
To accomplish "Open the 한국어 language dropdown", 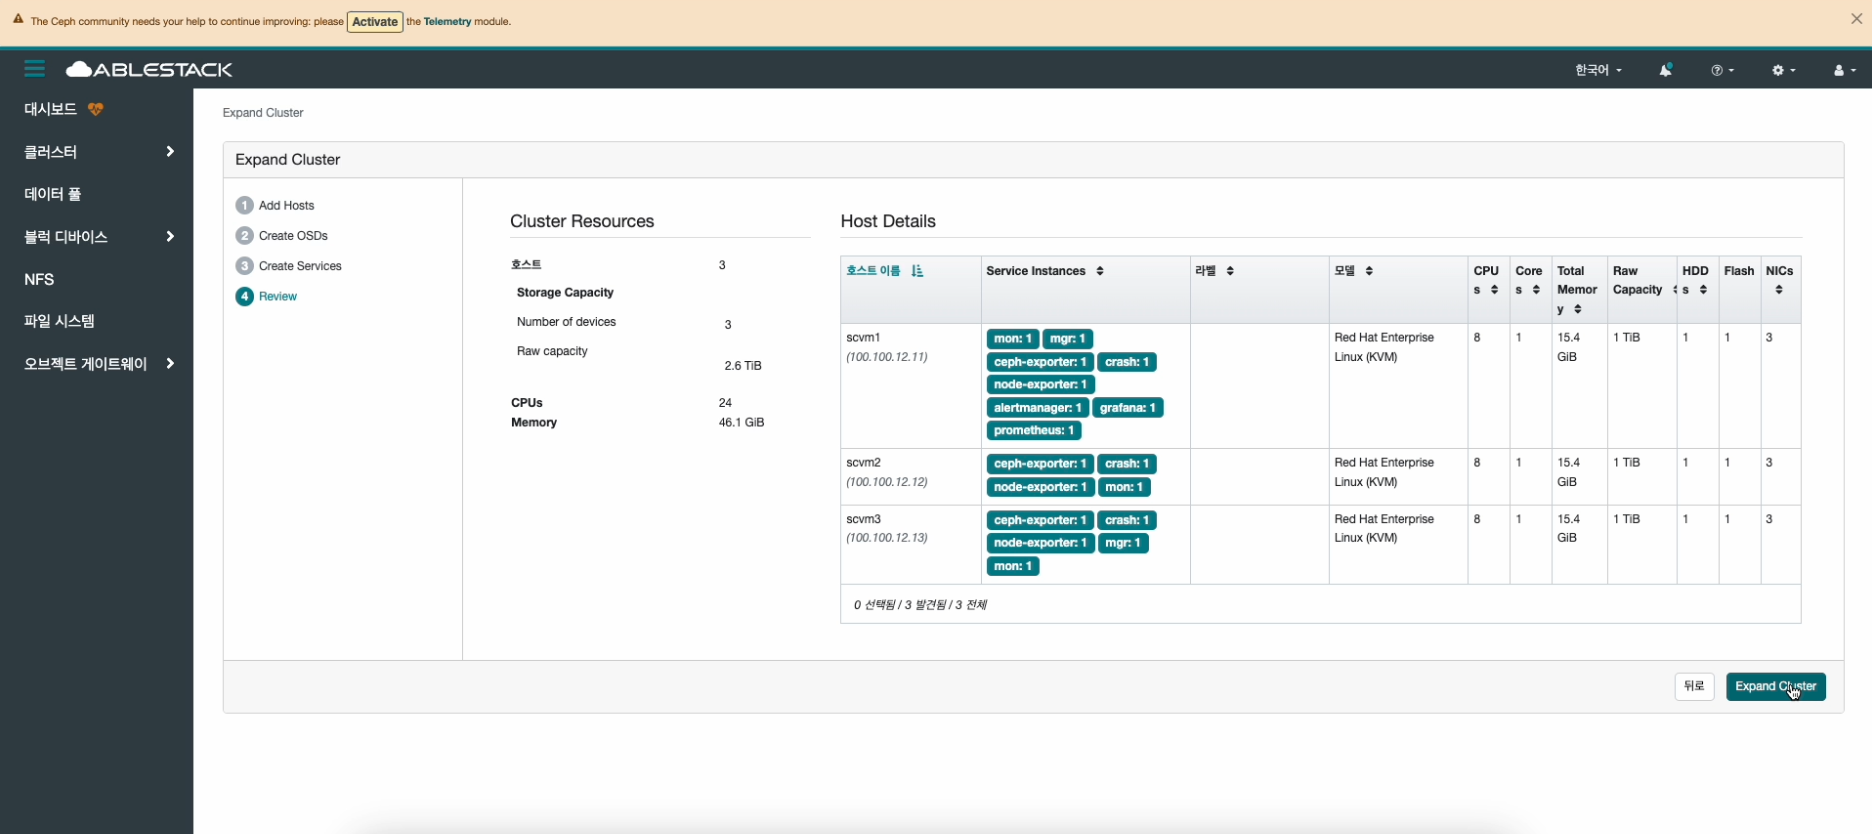I will point(1597,70).
